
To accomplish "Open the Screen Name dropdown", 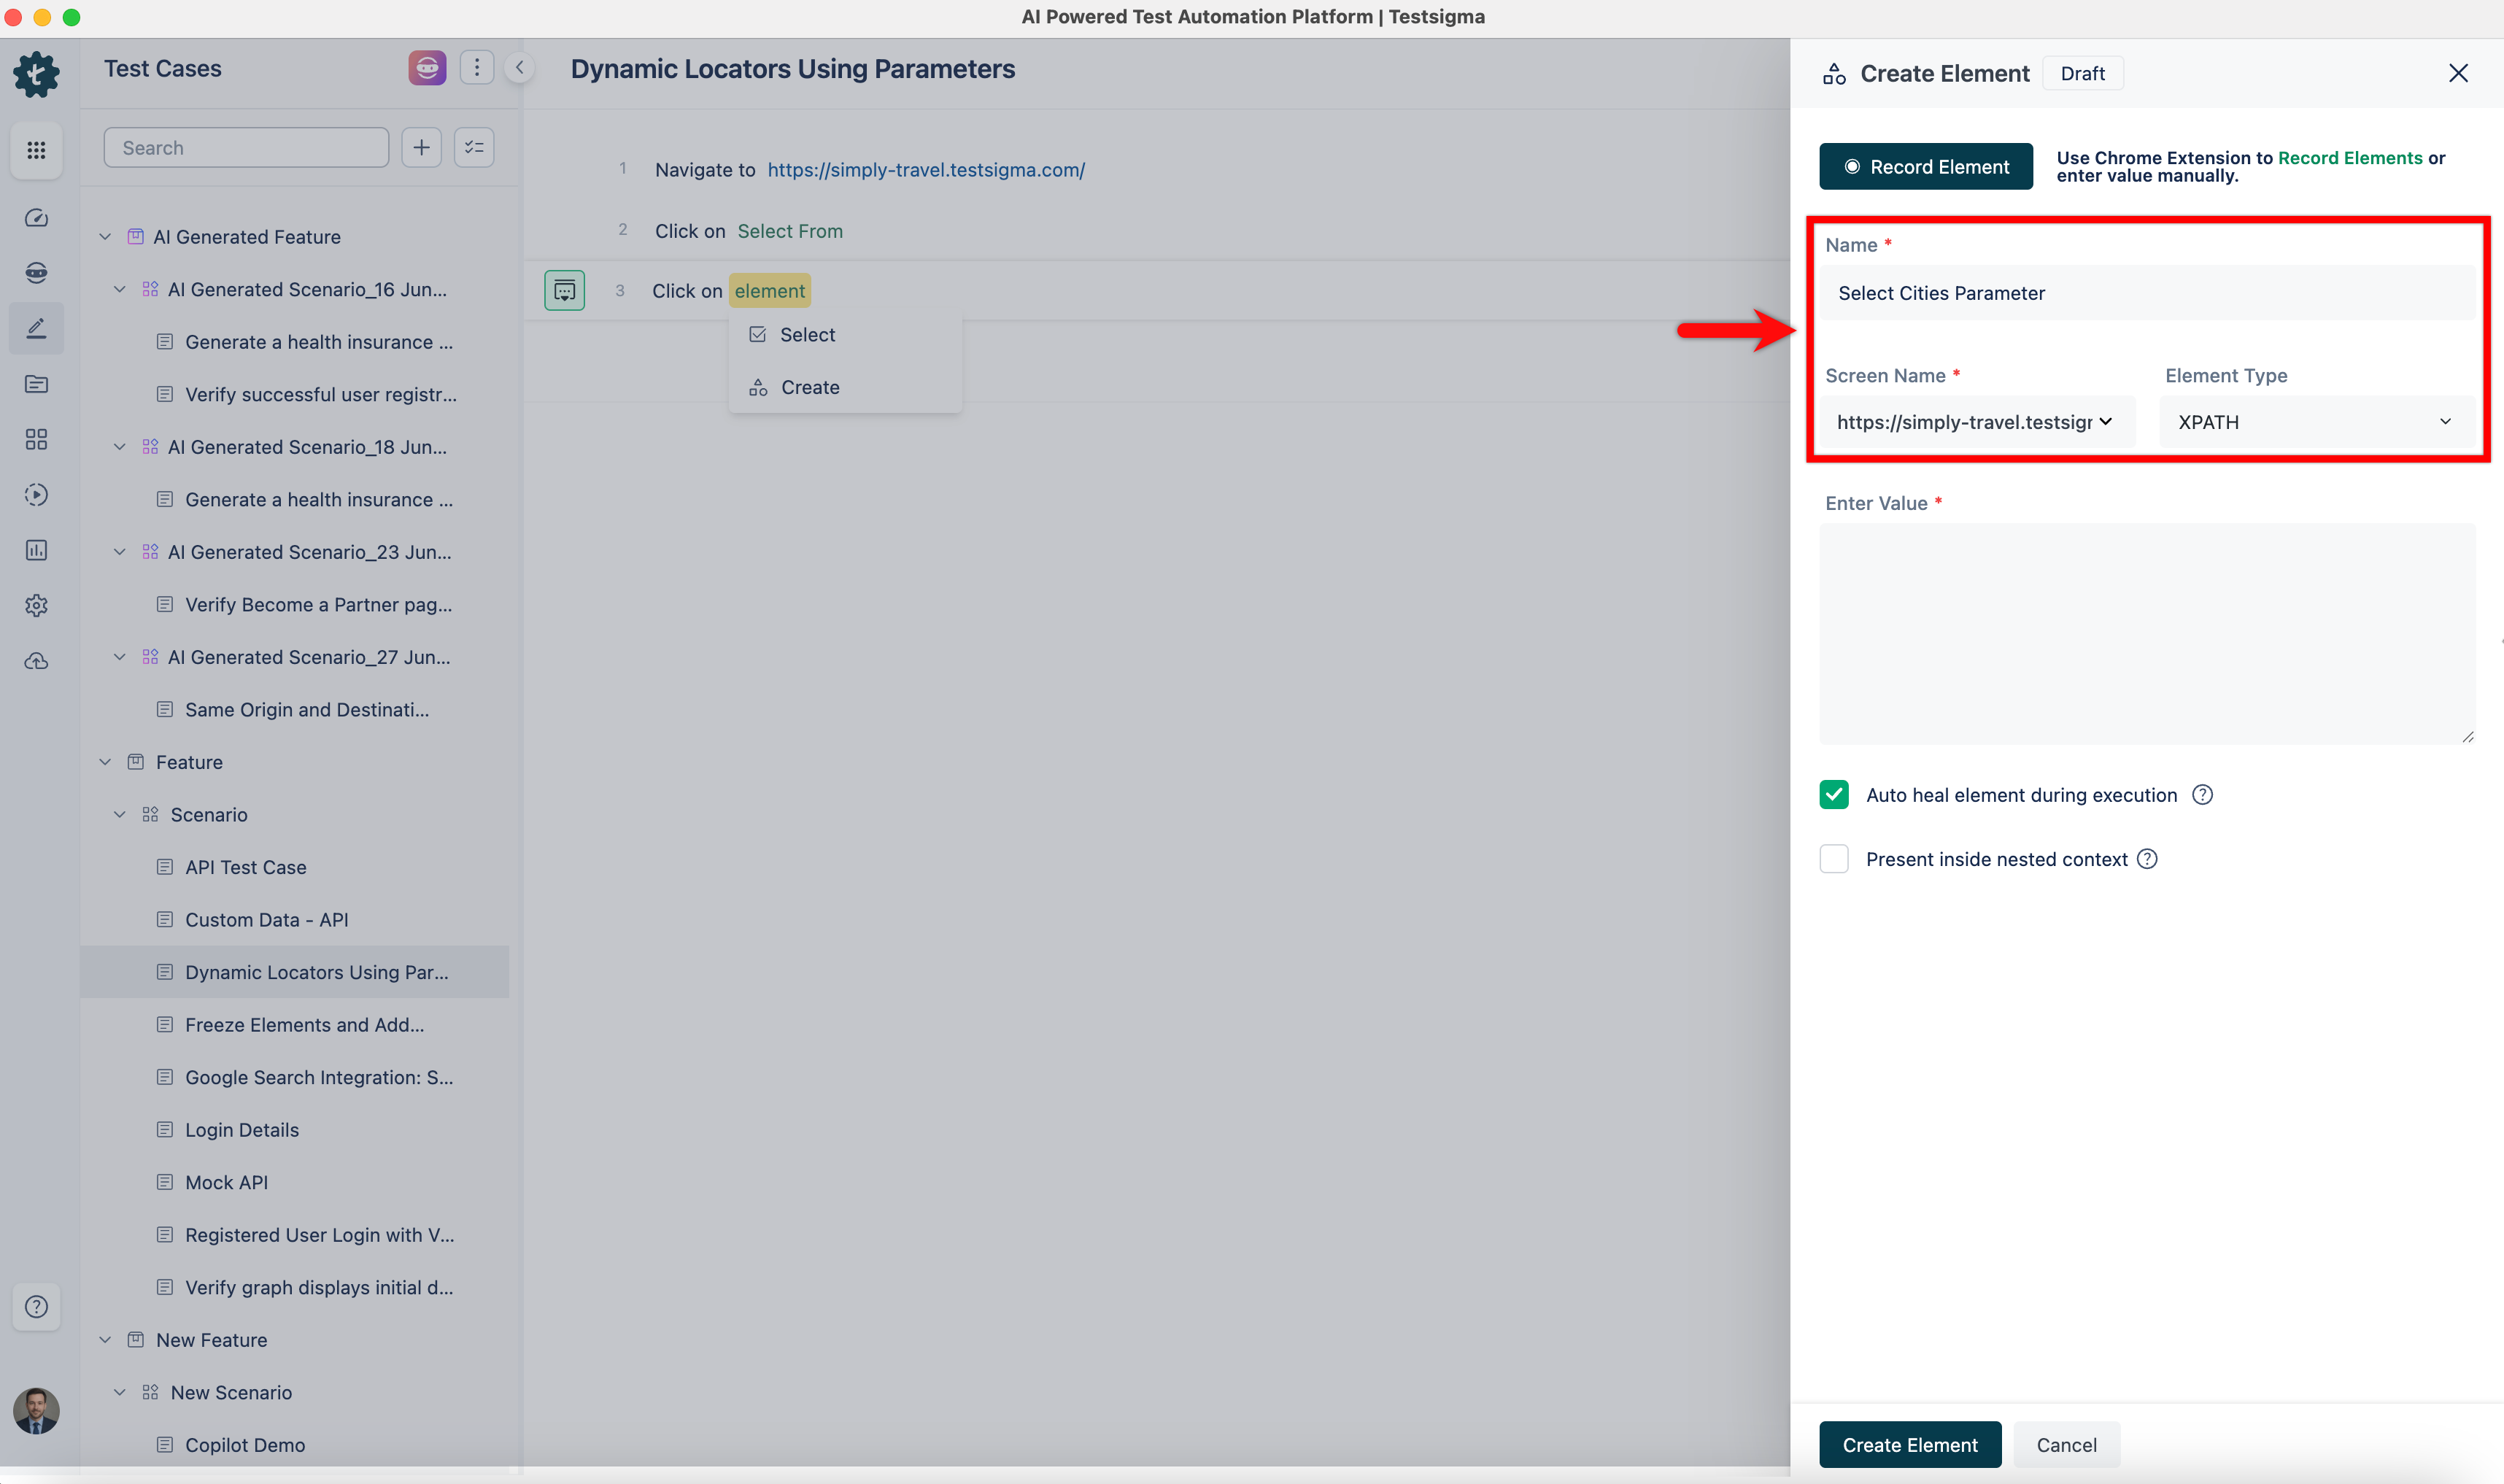I will tap(1974, 422).
